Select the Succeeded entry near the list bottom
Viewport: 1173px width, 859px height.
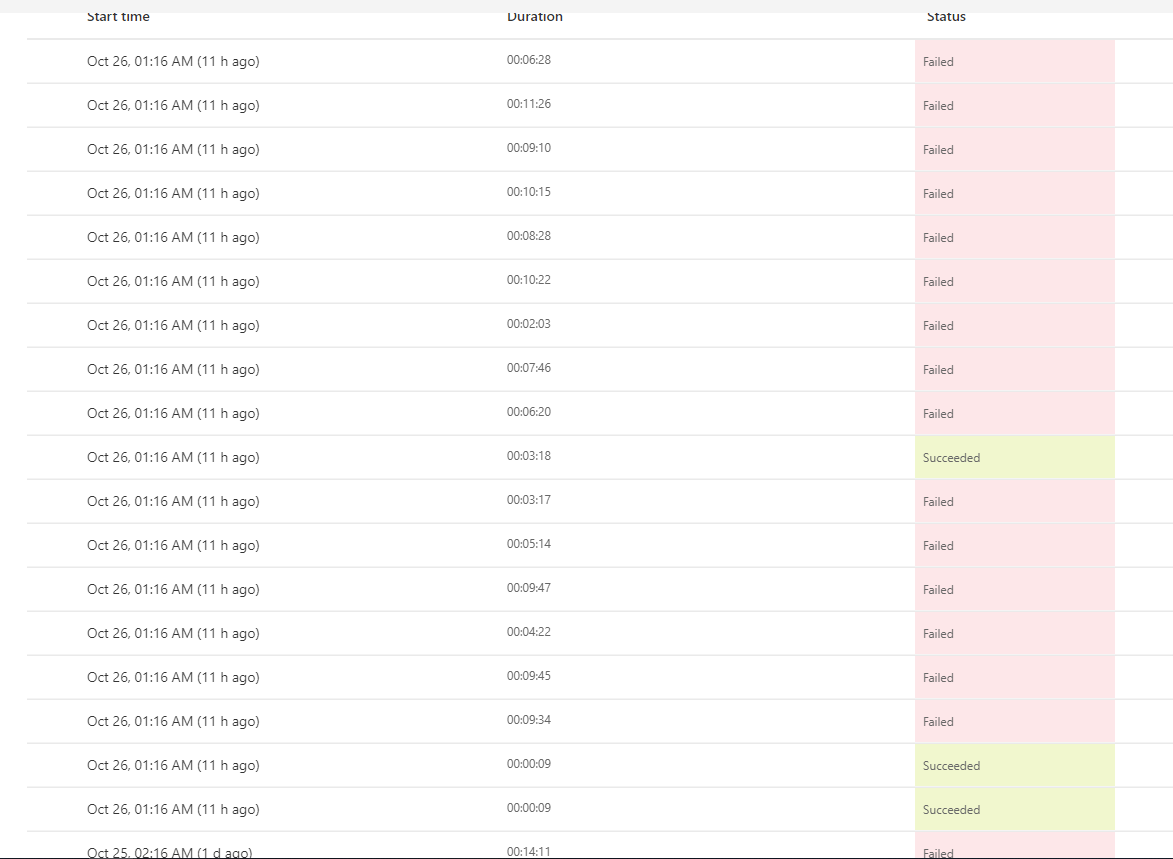coord(951,809)
